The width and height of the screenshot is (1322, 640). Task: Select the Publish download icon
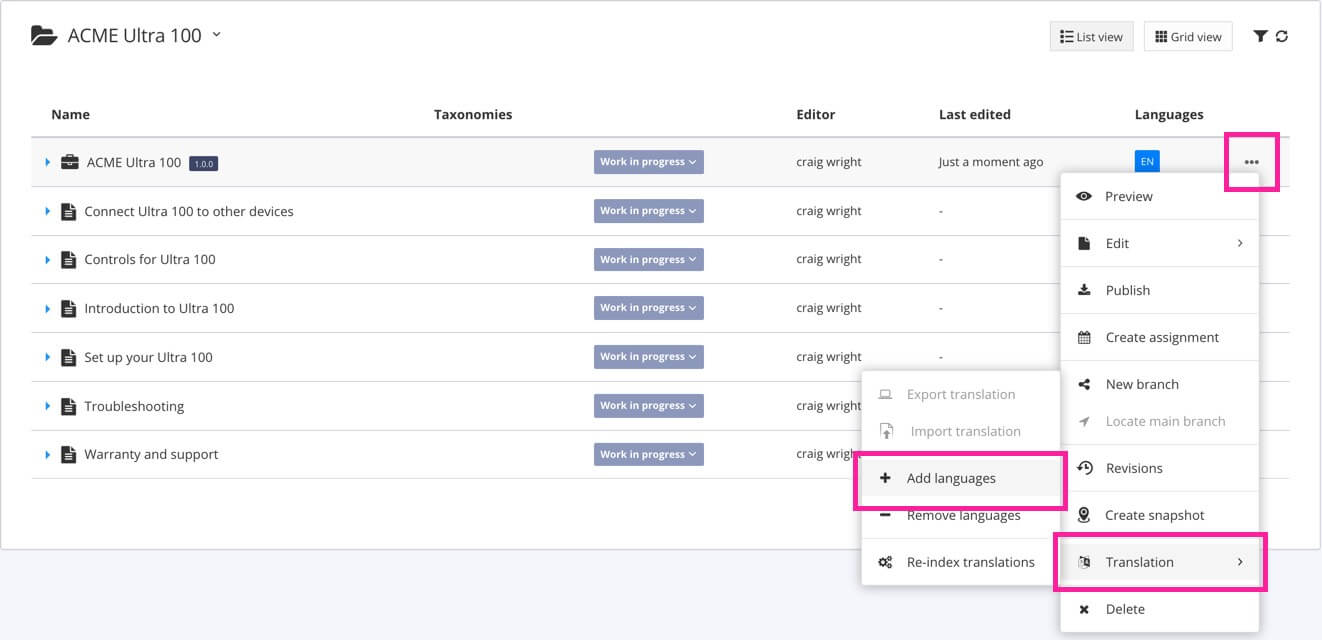(1084, 290)
